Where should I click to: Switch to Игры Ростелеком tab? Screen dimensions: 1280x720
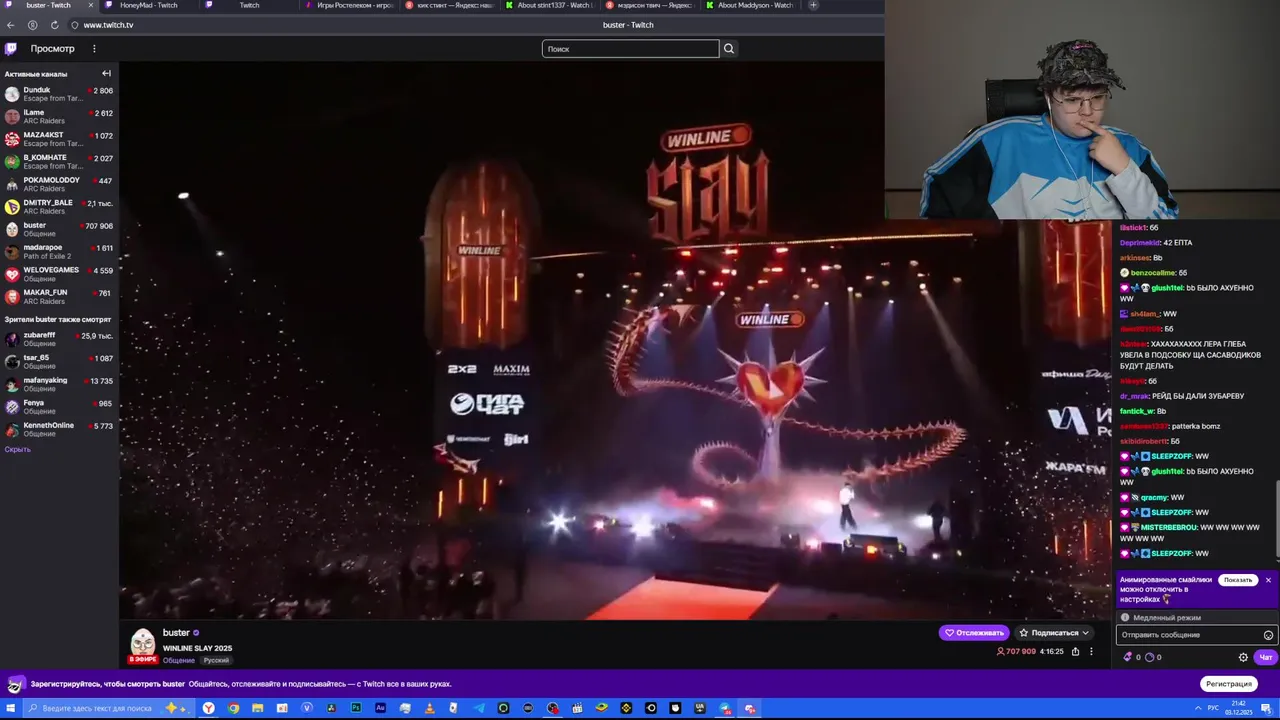(x=347, y=5)
